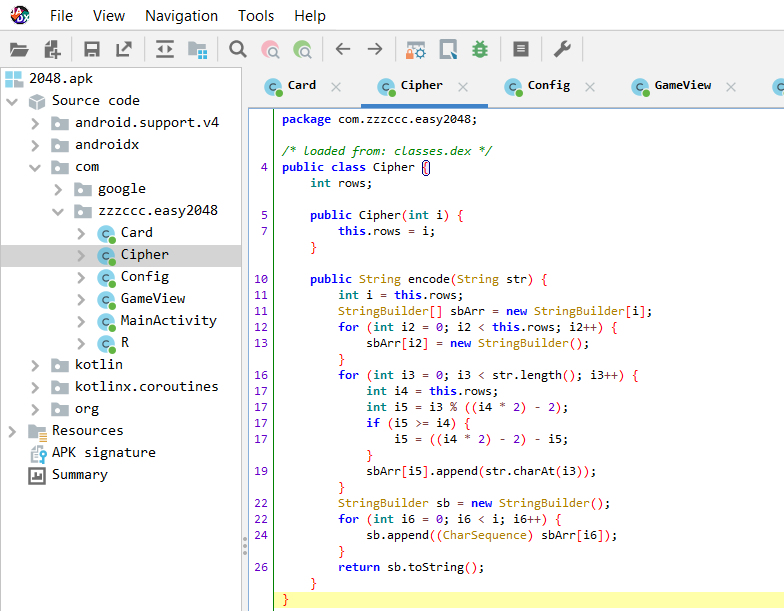Collapse the zzzccc.easy2048 package
This screenshot has height=611, width=784.
(58, 211)
